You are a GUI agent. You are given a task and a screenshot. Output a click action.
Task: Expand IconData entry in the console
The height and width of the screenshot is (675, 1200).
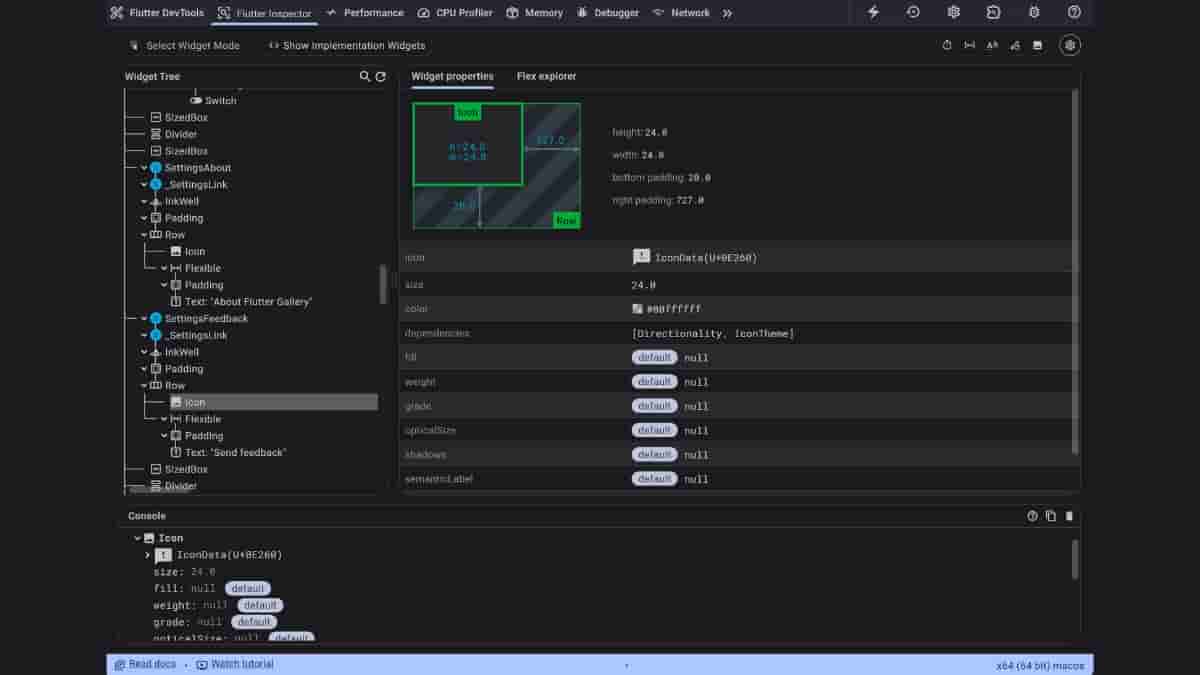click(x=148, y=555)
